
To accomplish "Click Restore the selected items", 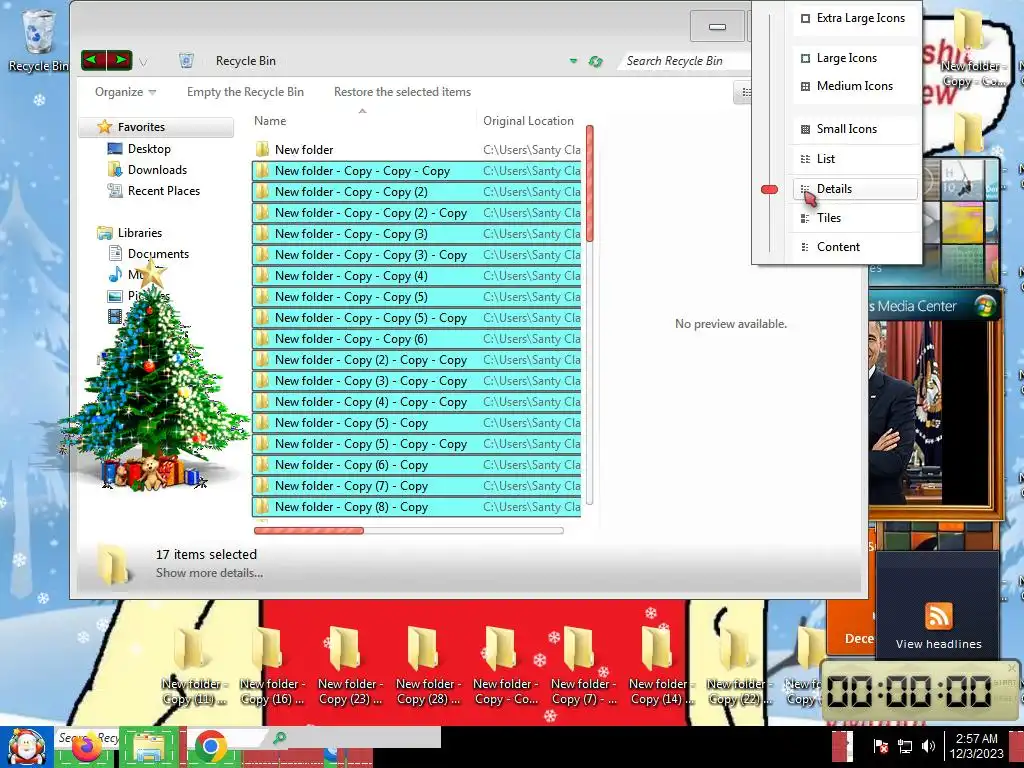I will pyautogui.click(x=402, y=92).
